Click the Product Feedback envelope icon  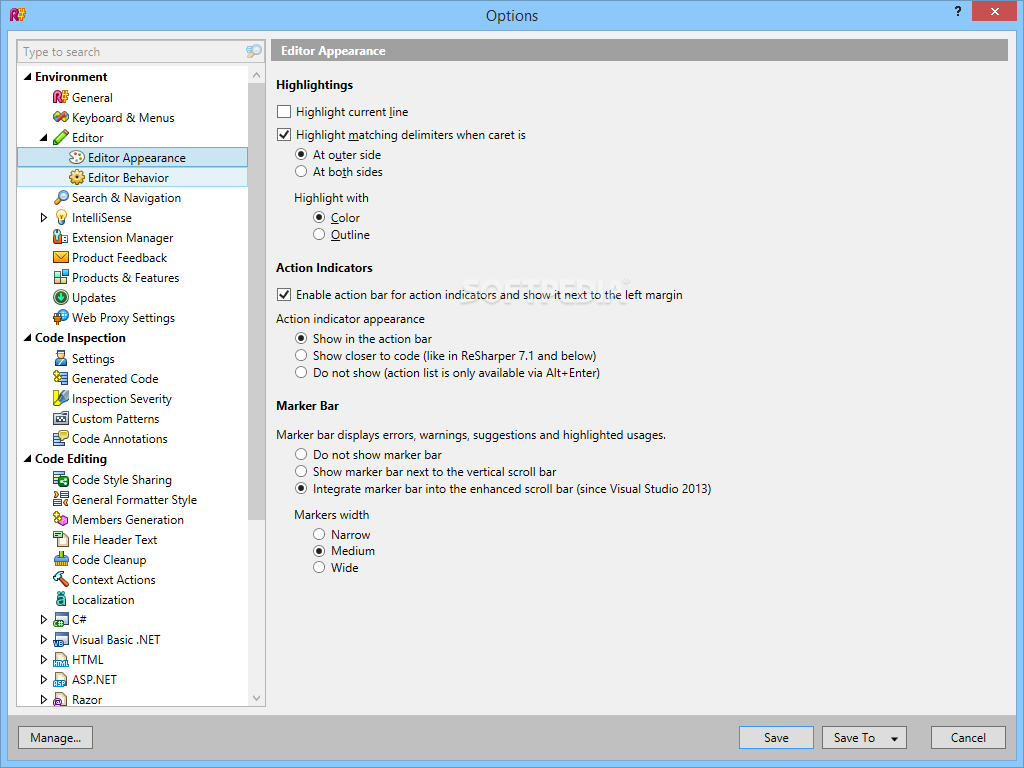(61, 258)
